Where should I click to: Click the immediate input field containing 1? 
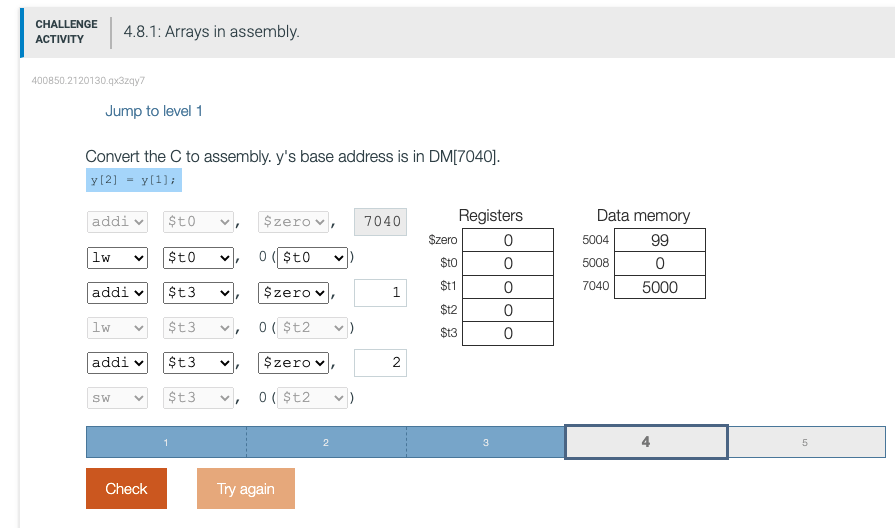[380, 293]
